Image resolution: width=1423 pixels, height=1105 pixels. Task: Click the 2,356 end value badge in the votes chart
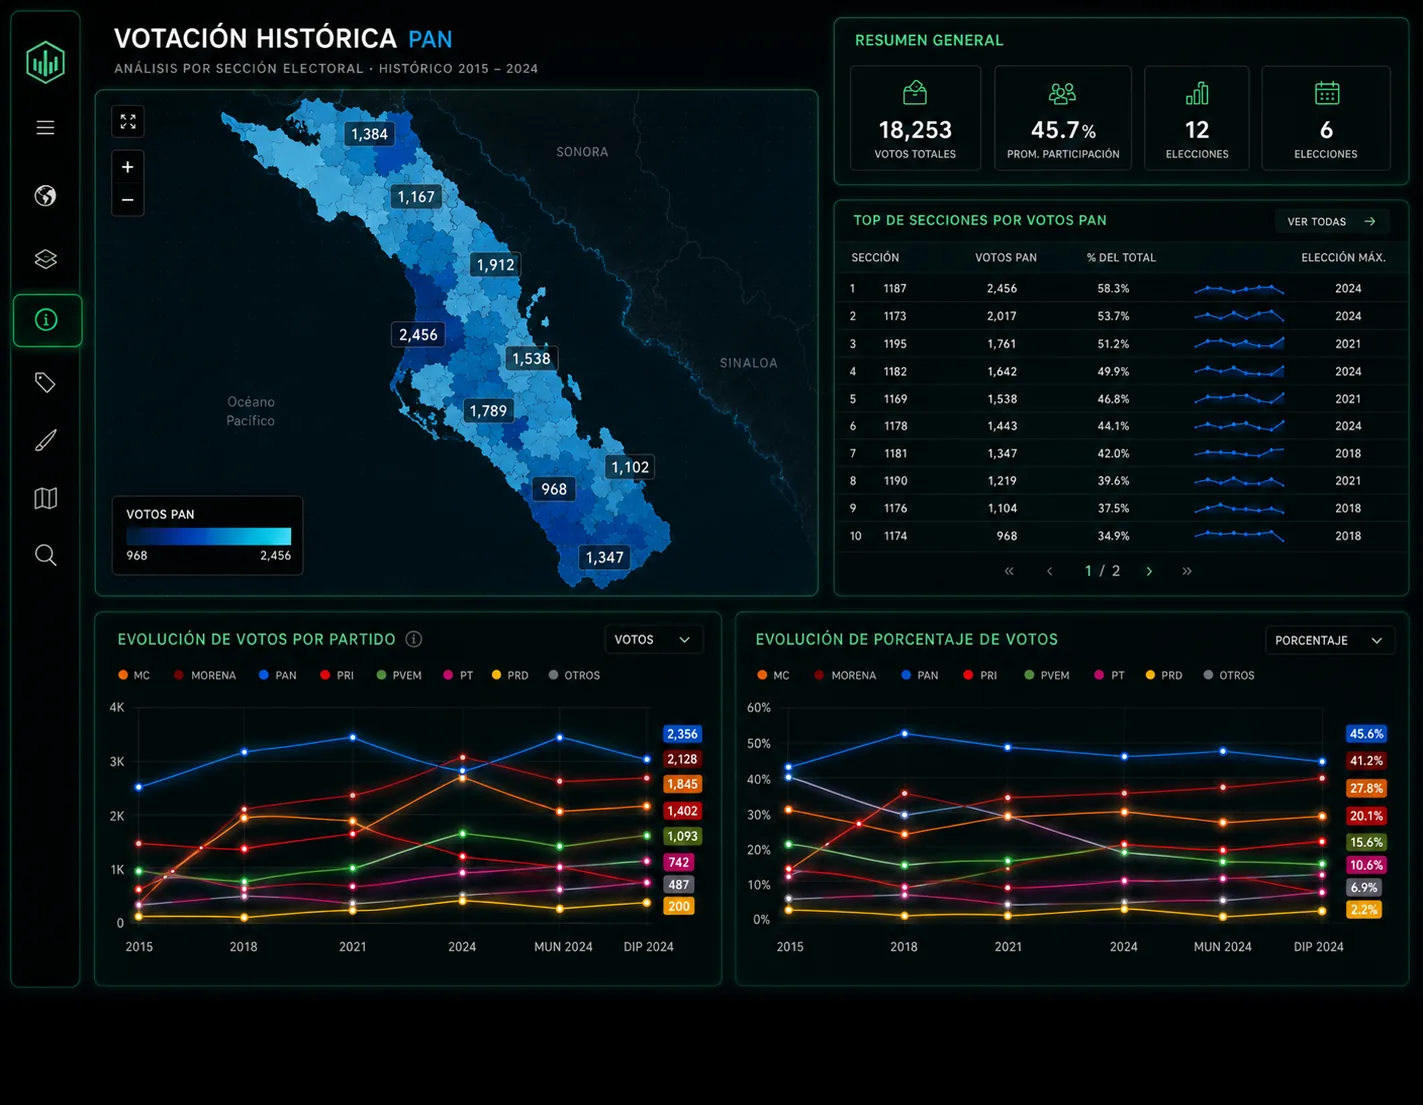pos(682,734)
